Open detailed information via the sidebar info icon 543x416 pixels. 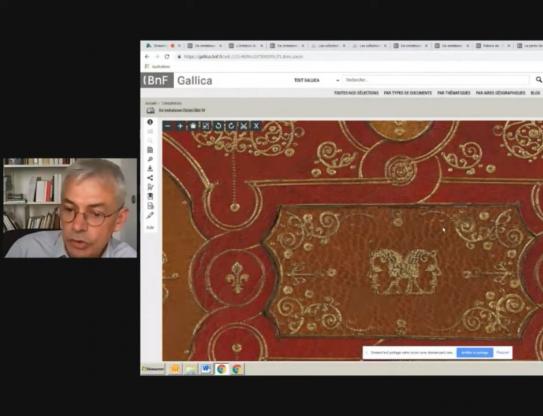[x=150, y=122]
